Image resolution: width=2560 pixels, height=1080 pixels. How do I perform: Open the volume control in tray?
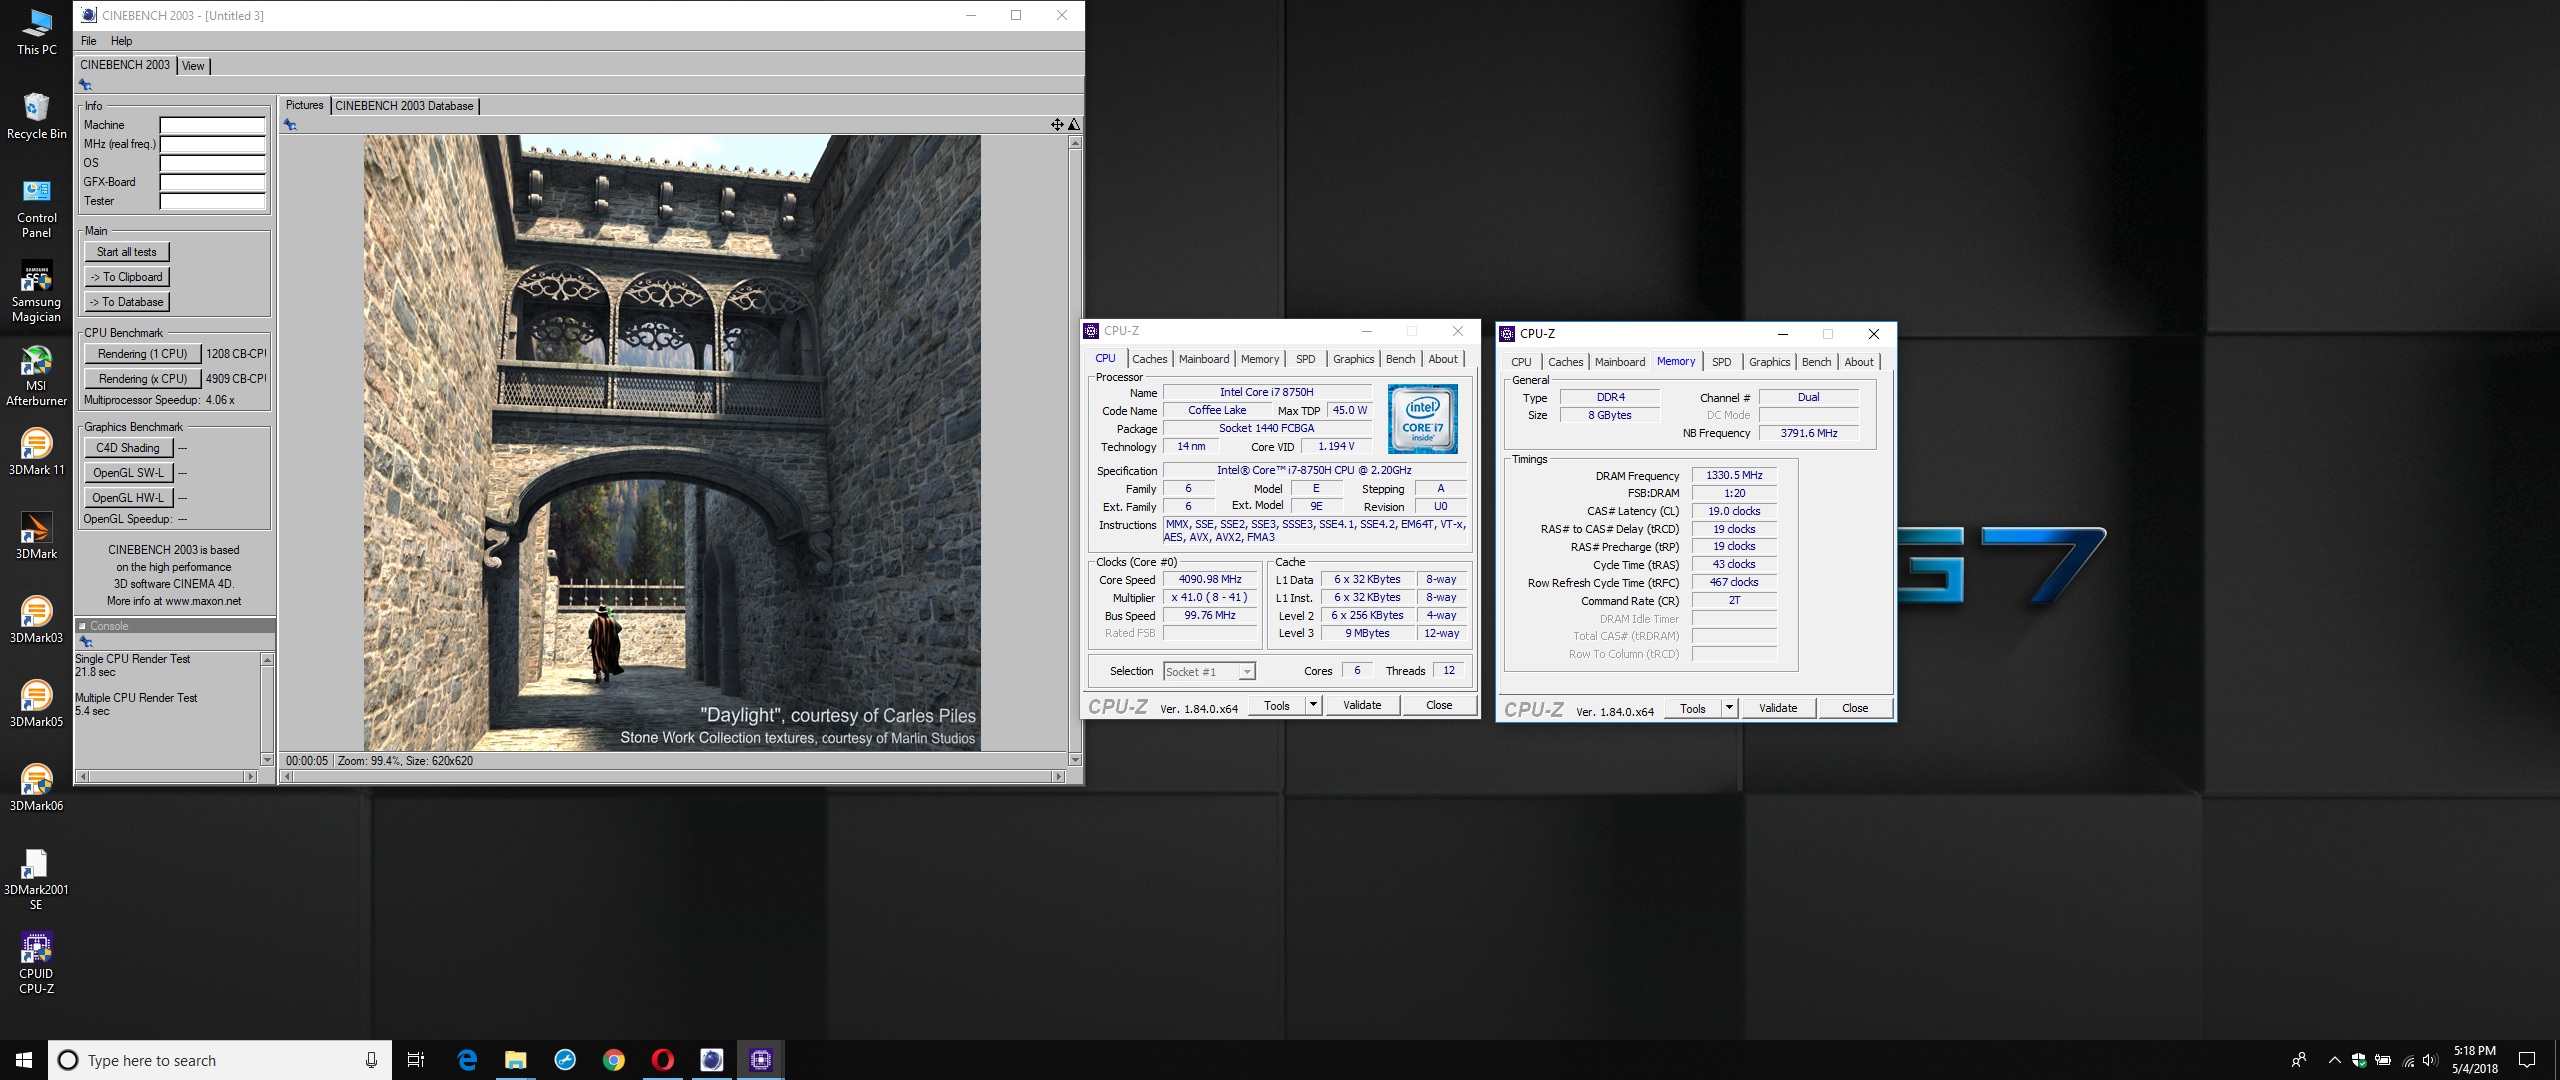pos(2431,1060)
